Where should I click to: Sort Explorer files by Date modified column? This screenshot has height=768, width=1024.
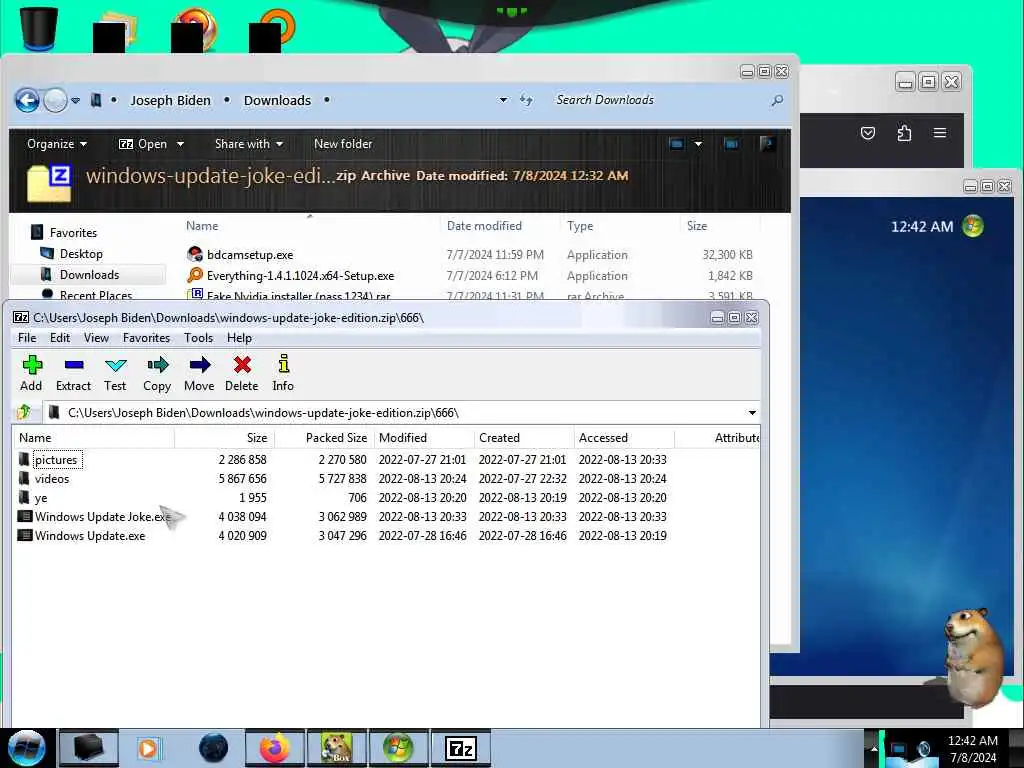pyautogui.click(x=500, y=226)
